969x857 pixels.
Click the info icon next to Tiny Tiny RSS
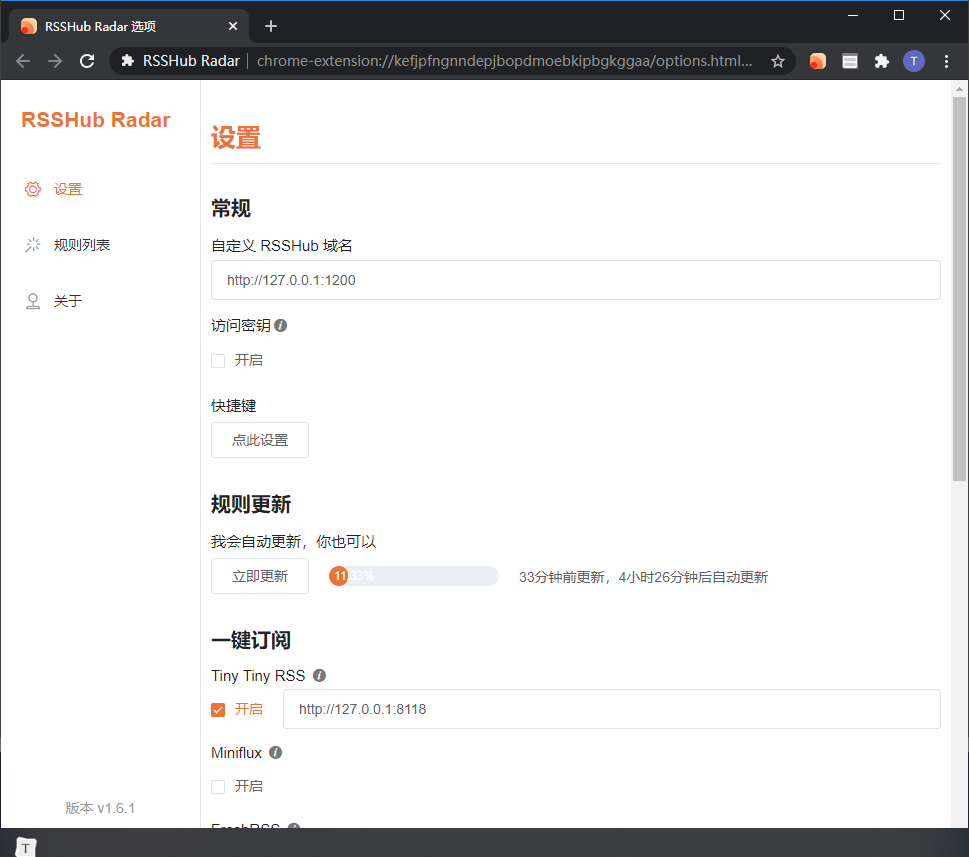point(319,676)
